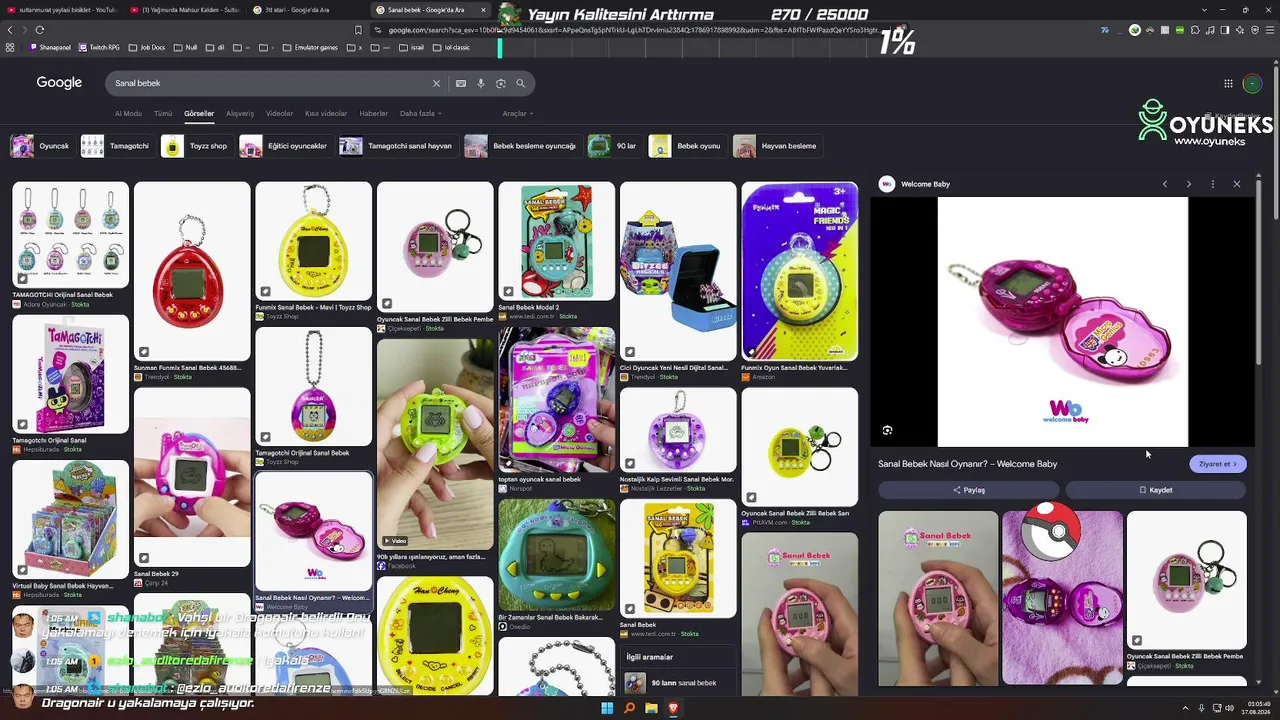Open the 'lol classic' bookmark folder

451,47
